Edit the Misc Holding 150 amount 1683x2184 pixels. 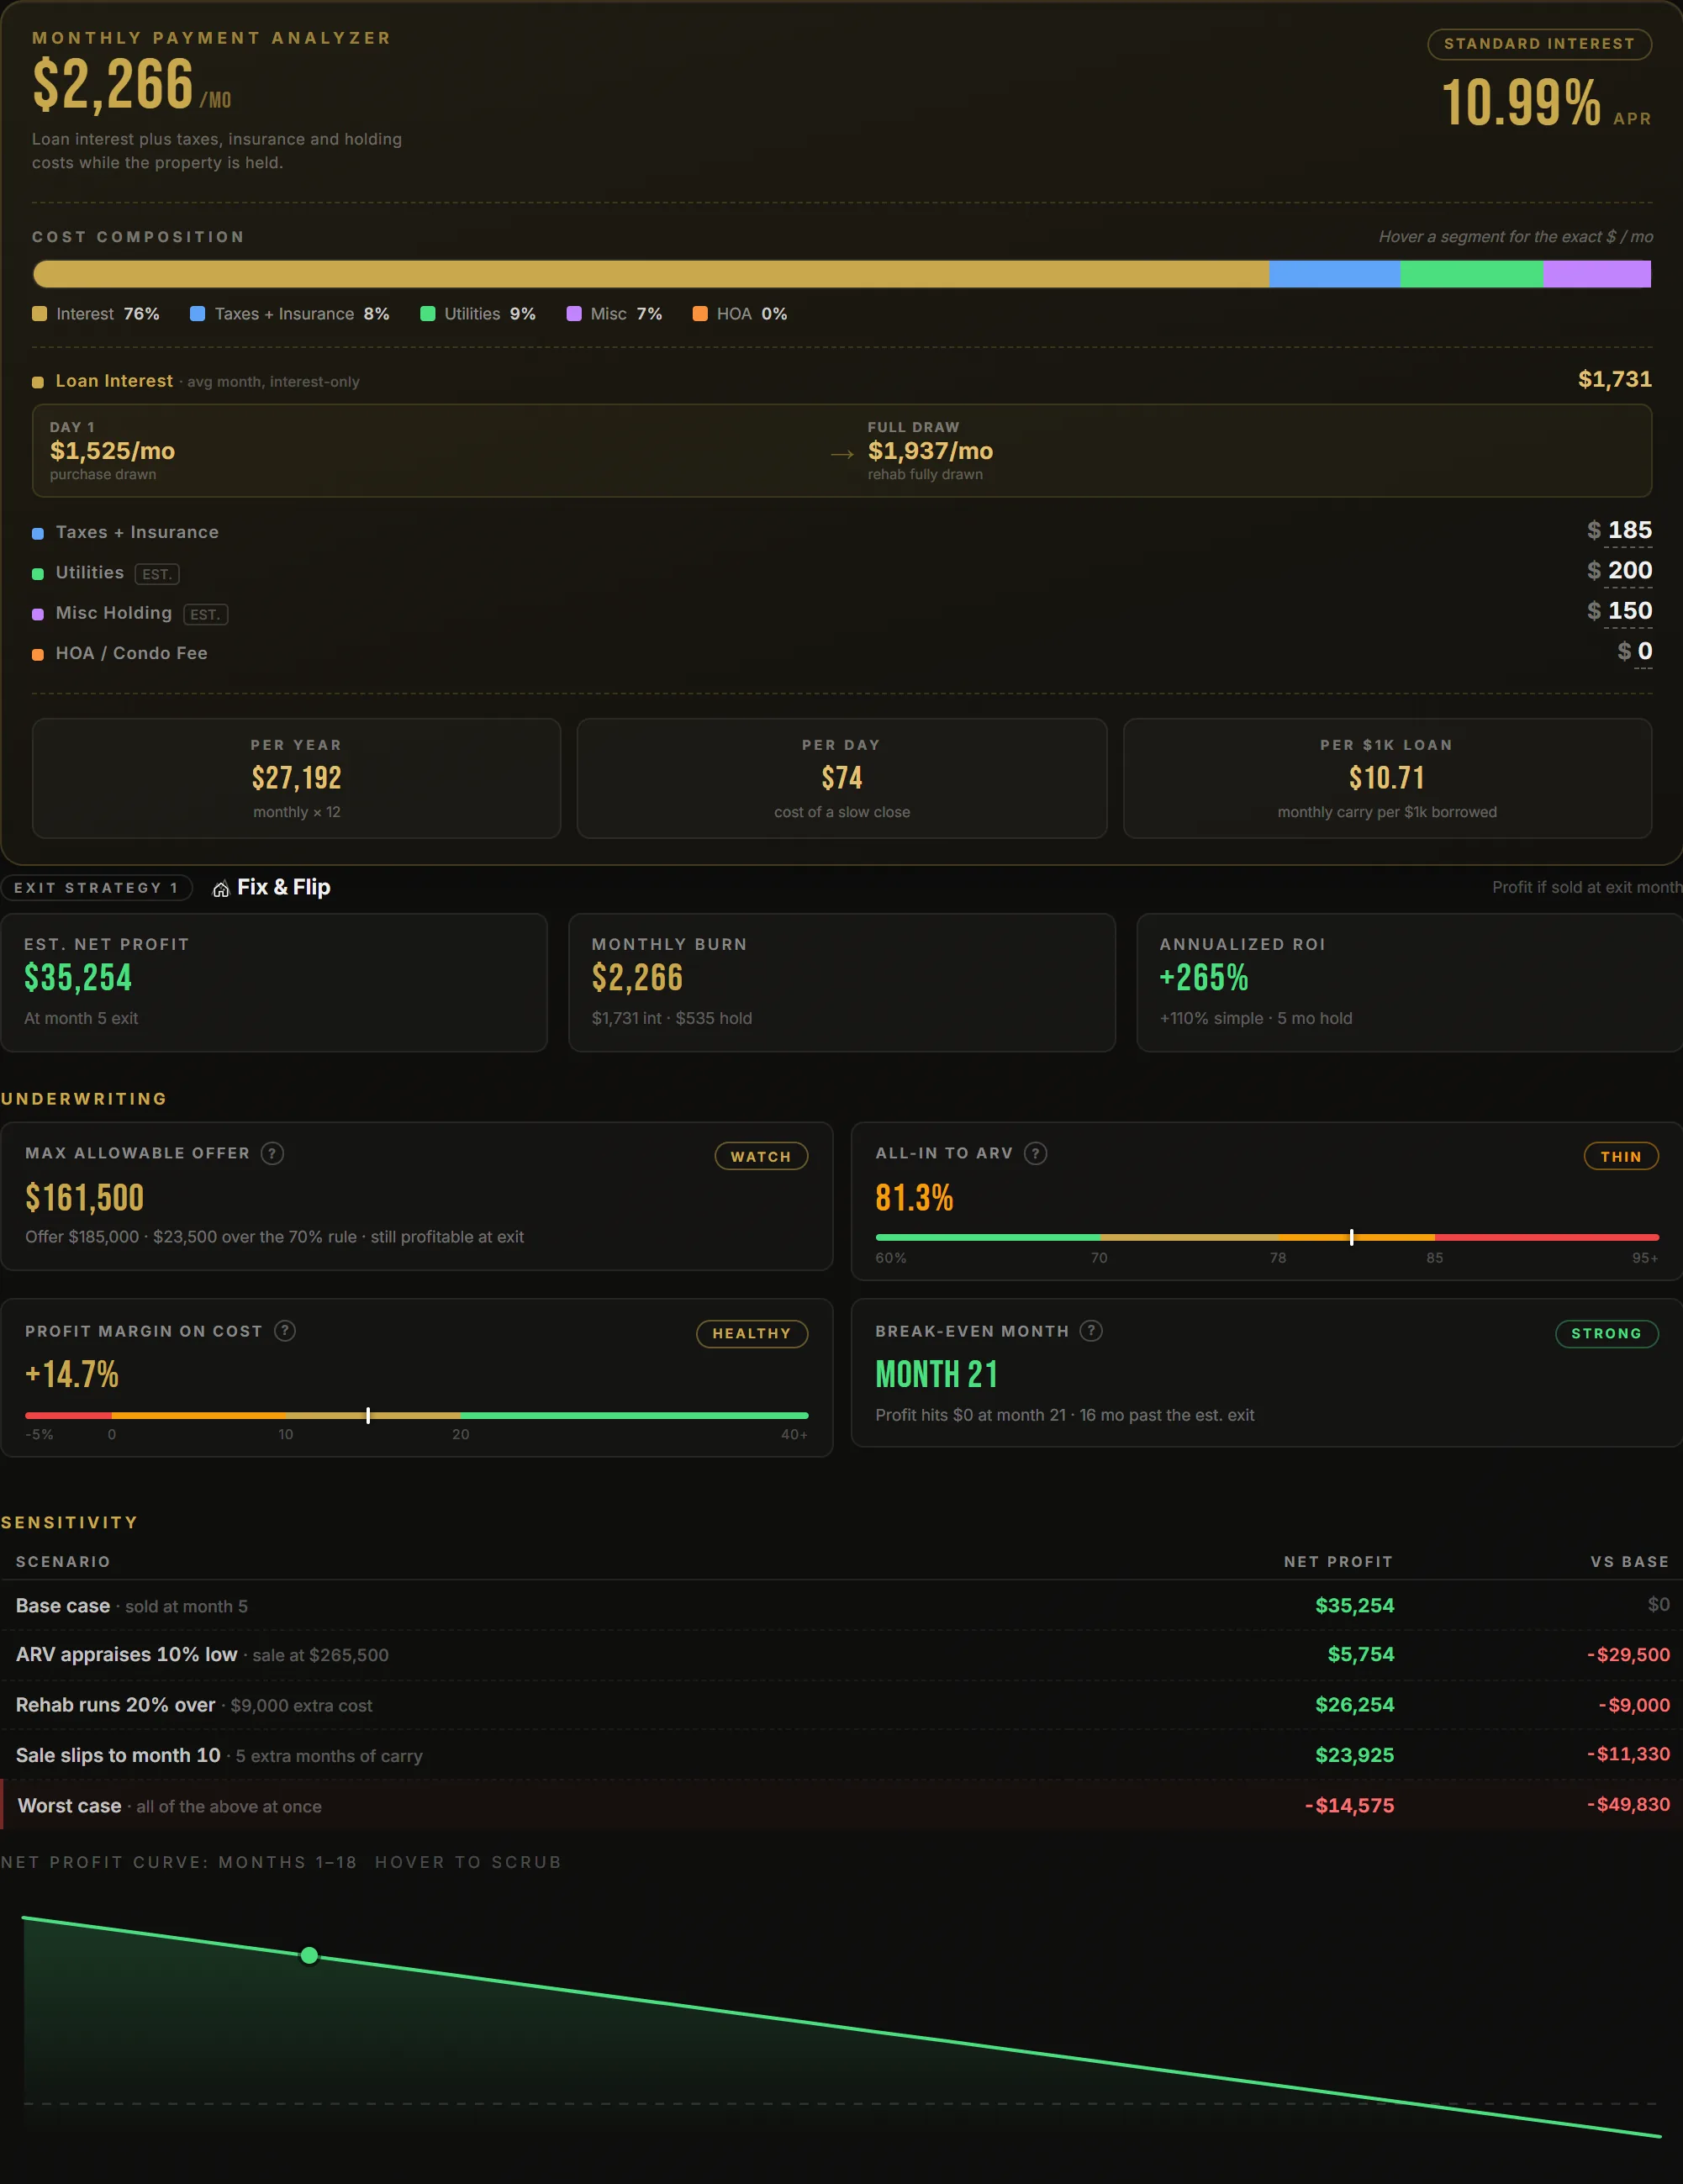click(1629, 610)
